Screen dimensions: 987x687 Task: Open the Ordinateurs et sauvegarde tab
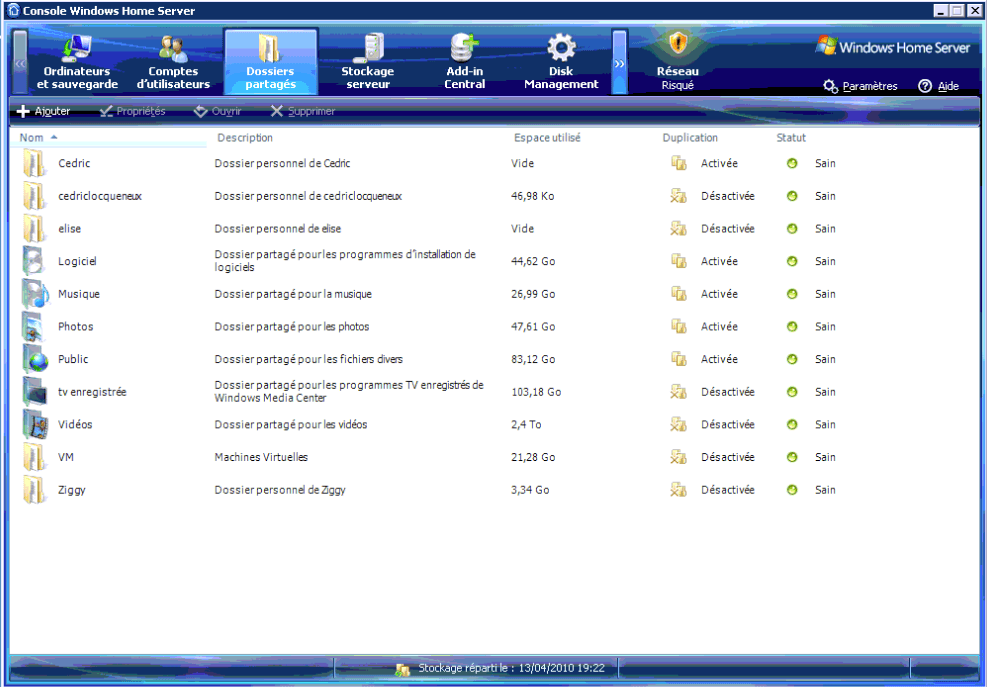click(x=77, y=62)
